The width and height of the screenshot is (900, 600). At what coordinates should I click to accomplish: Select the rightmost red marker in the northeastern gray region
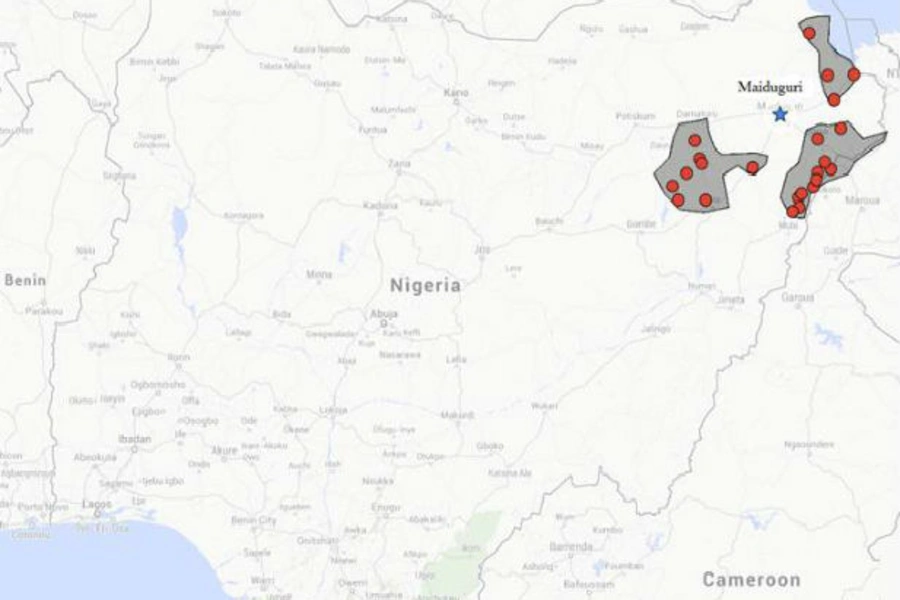click(854, 74)
